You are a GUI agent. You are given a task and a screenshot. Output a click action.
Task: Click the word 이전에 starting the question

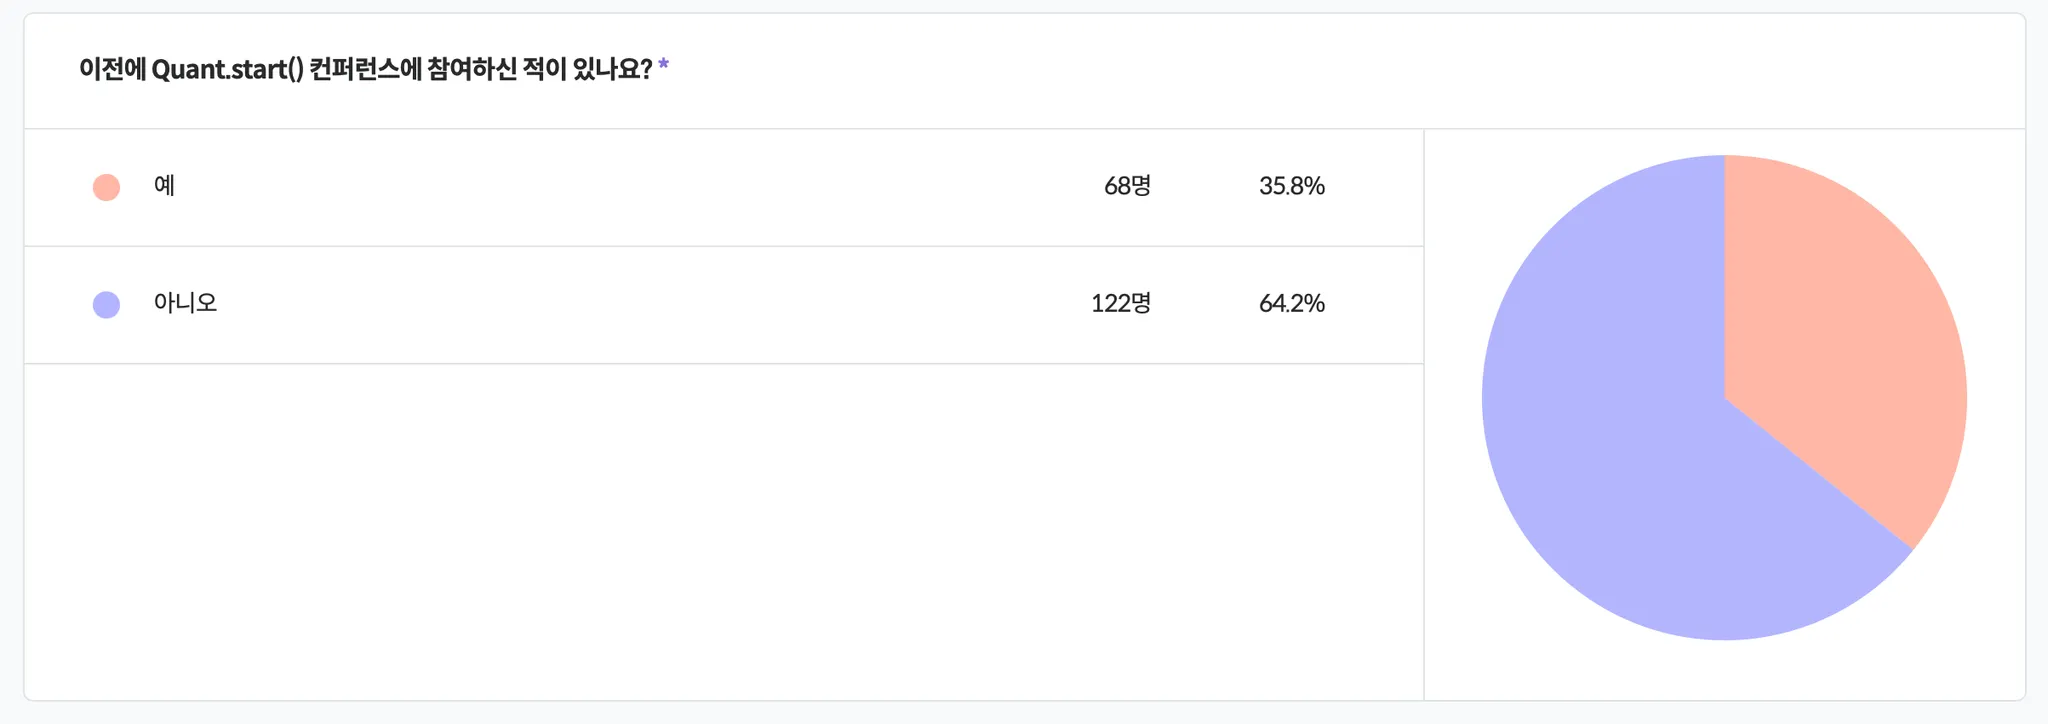(x=112, y=69)
